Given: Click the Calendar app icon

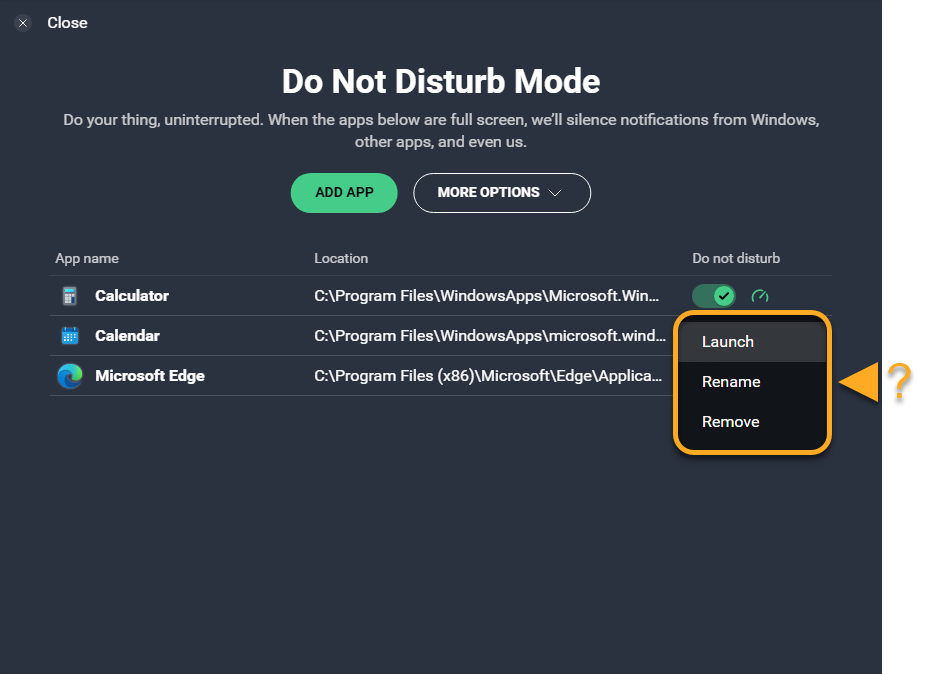Looking at the screenshot, I should coord(69,336).
